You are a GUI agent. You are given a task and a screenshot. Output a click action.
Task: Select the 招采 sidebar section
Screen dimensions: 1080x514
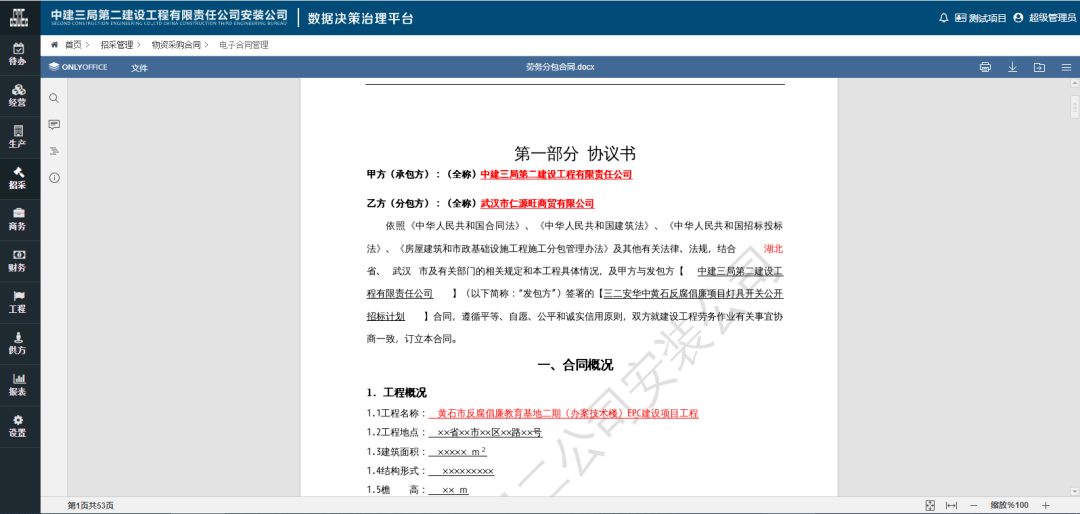click(x=19, y=178)
